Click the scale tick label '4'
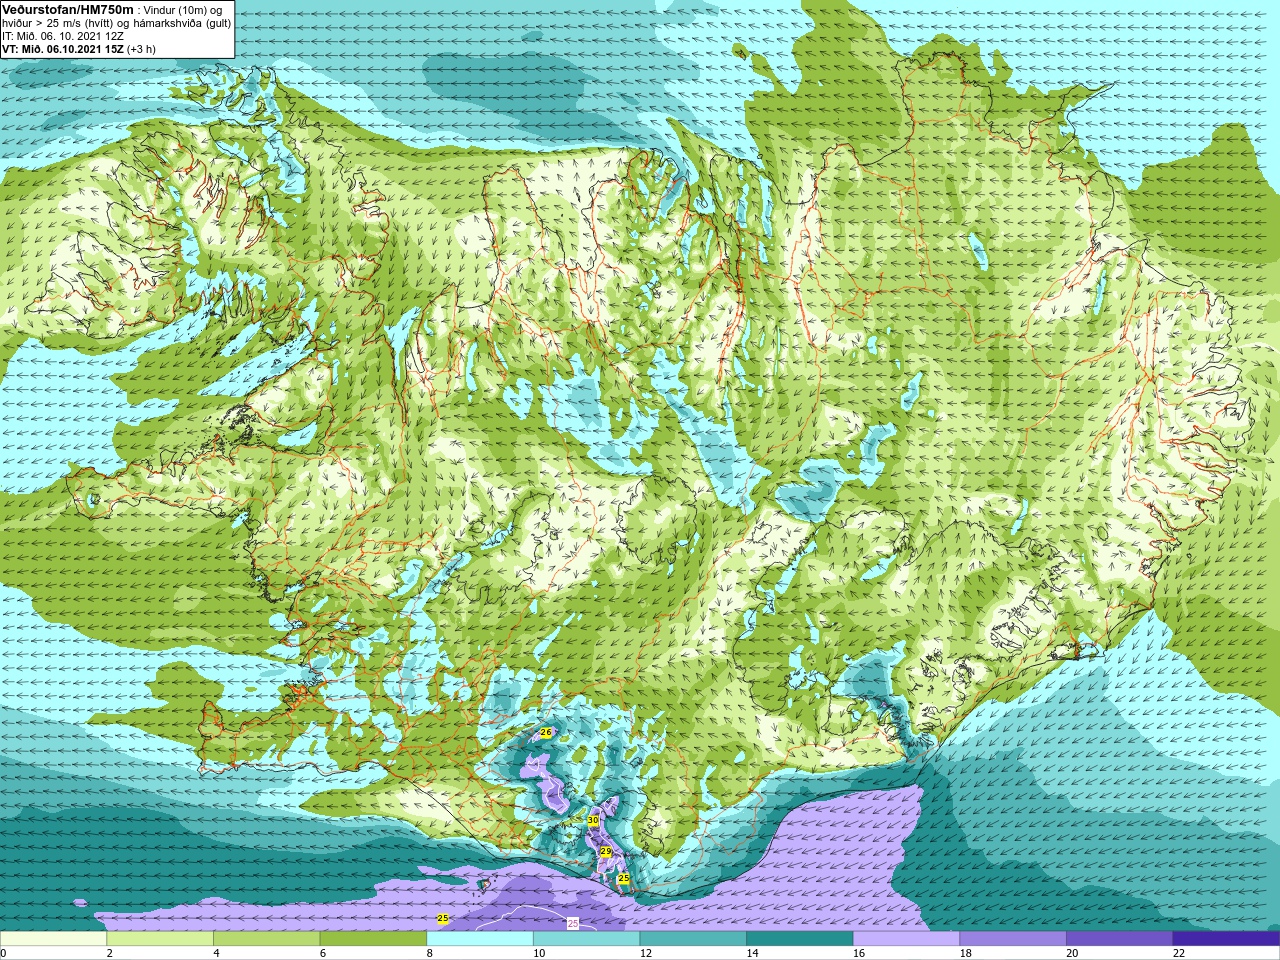Screen dimensions: 1280x960 pos(216,953)
